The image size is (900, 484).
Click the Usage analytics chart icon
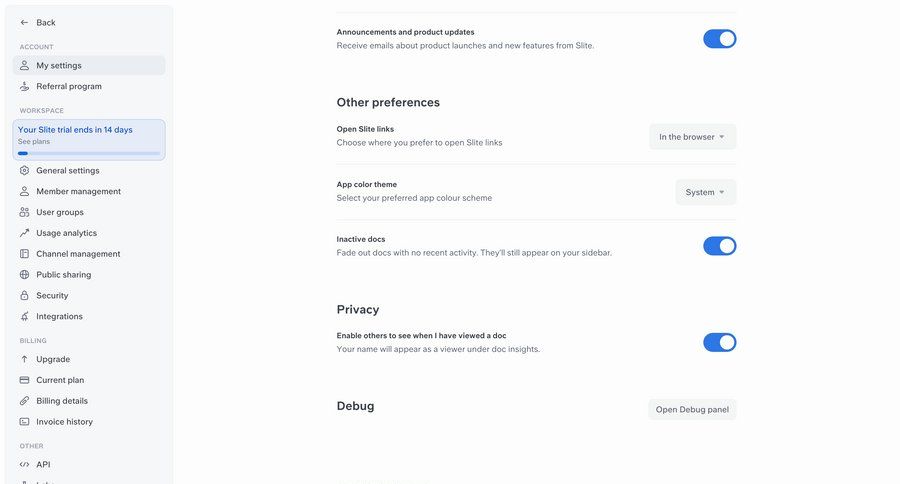25,233
